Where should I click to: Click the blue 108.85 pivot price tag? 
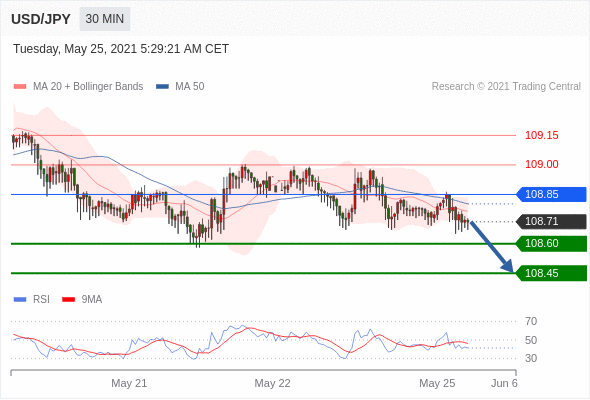pos(551,195)
